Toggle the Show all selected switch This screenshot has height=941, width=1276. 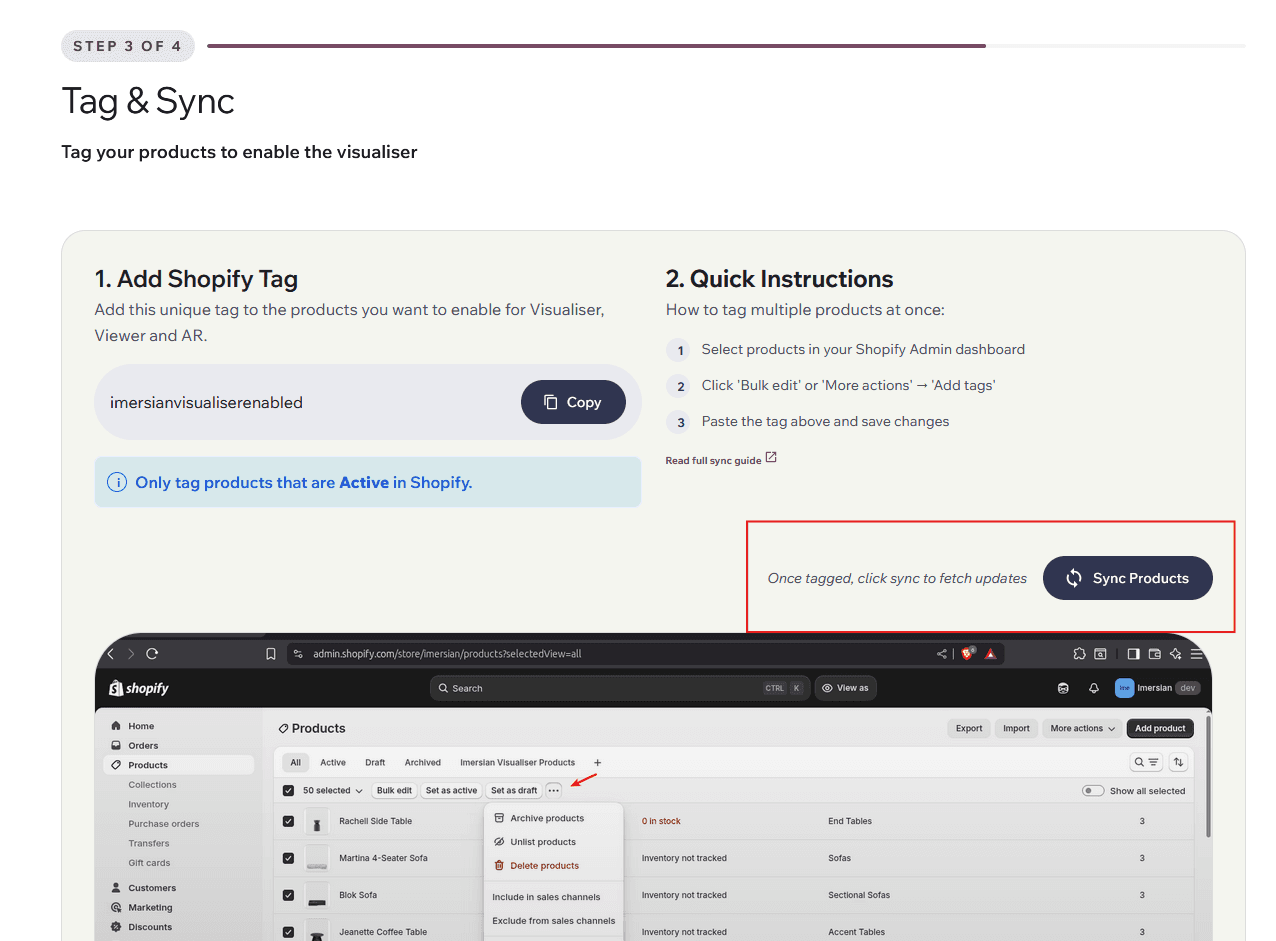point(1093,790)
